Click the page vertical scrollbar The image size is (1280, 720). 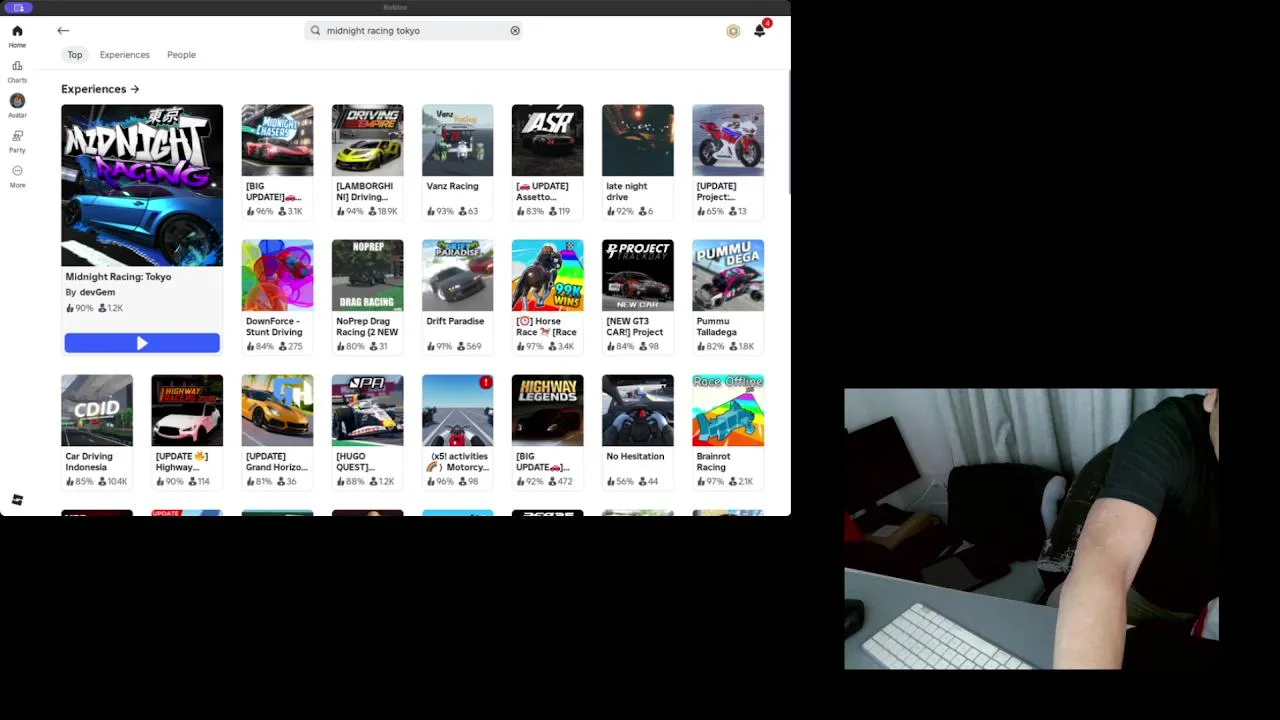click(789, 130)
